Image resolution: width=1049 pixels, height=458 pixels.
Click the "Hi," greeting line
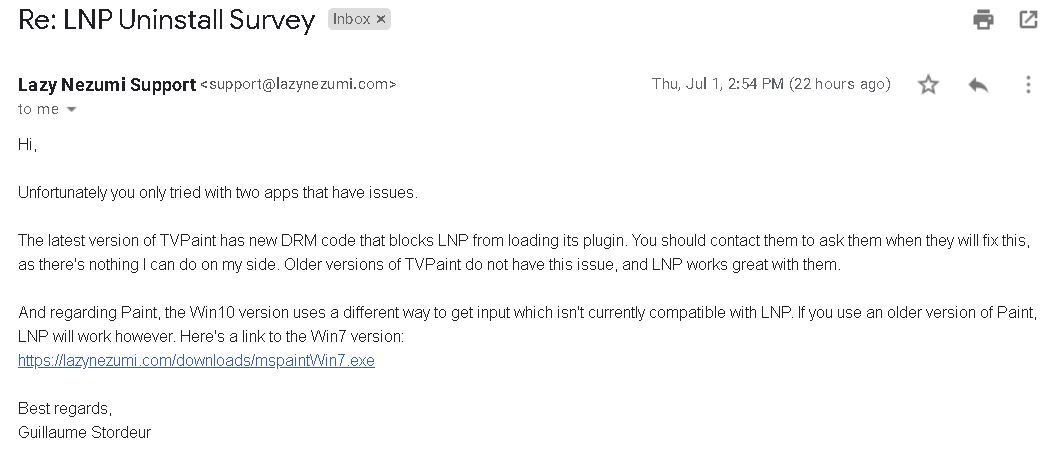pyautogui.click(x=27, y=144)
